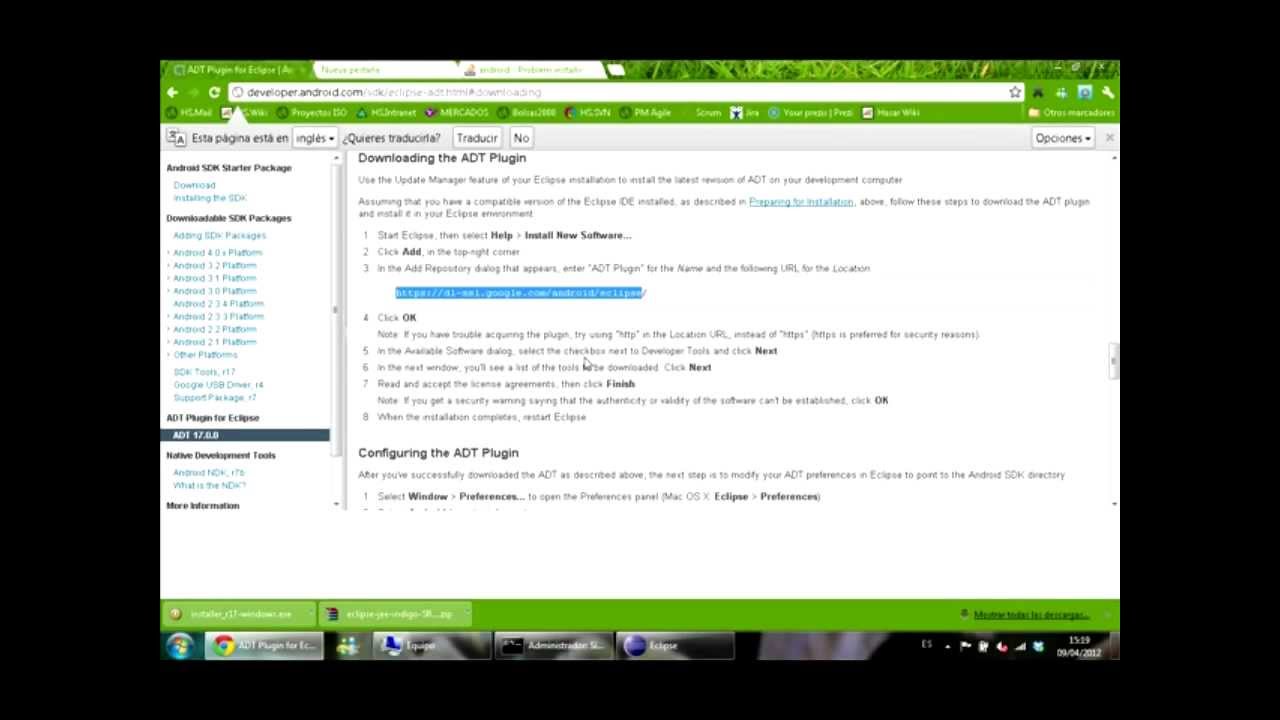Open the Installing the SDK sidebar link

pyautogui.click(x=209, y=198)
